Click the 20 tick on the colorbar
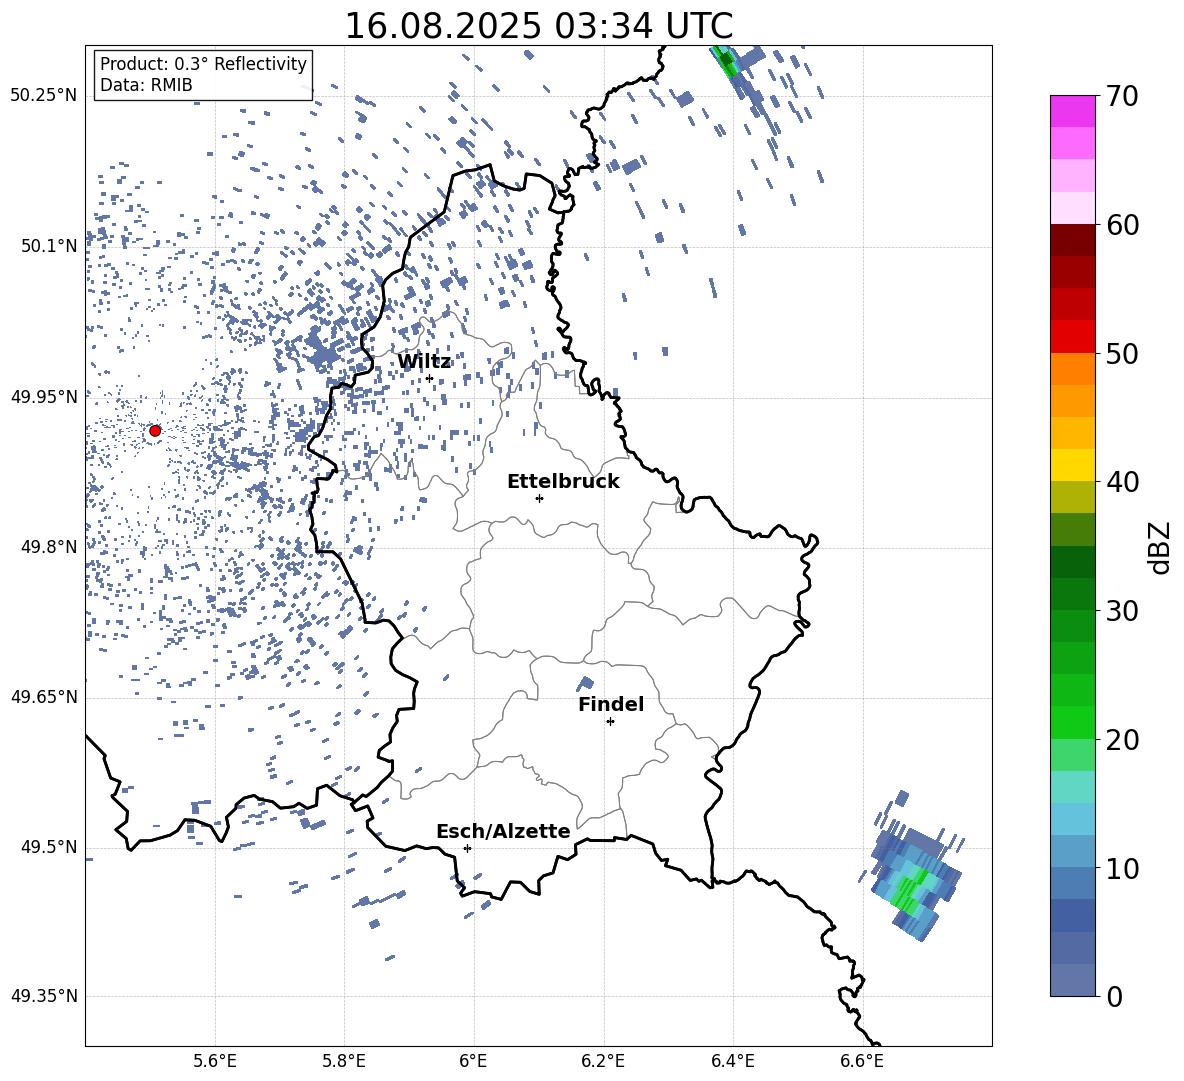The height and width of the screenshot is (1081, 1184). click(x=1122, y=739)
